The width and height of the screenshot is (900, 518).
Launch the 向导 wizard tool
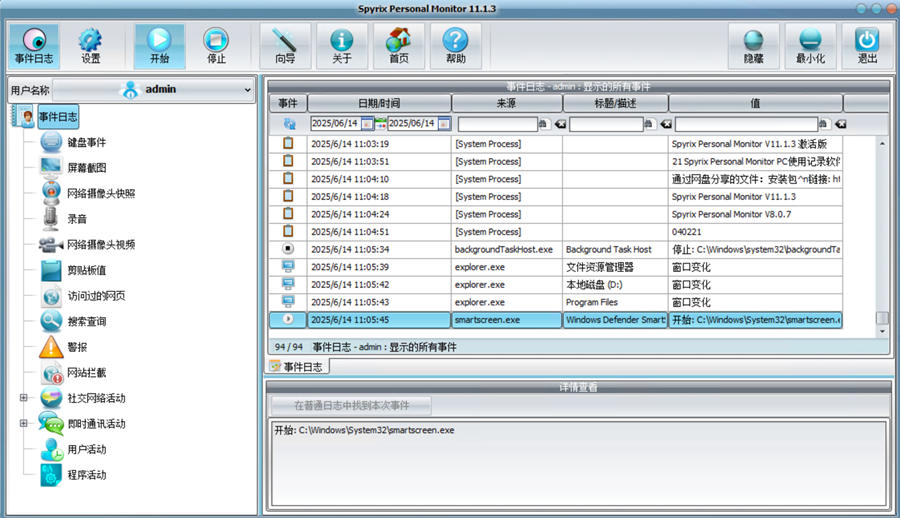(x=285, y=46)
